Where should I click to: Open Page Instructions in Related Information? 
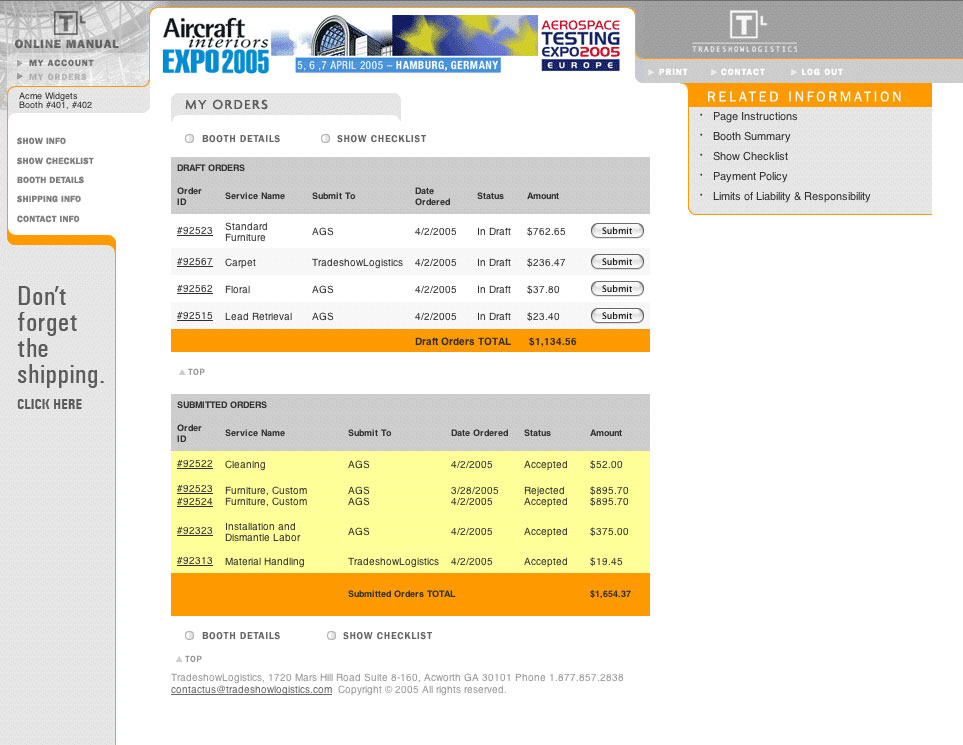[755, 116]
